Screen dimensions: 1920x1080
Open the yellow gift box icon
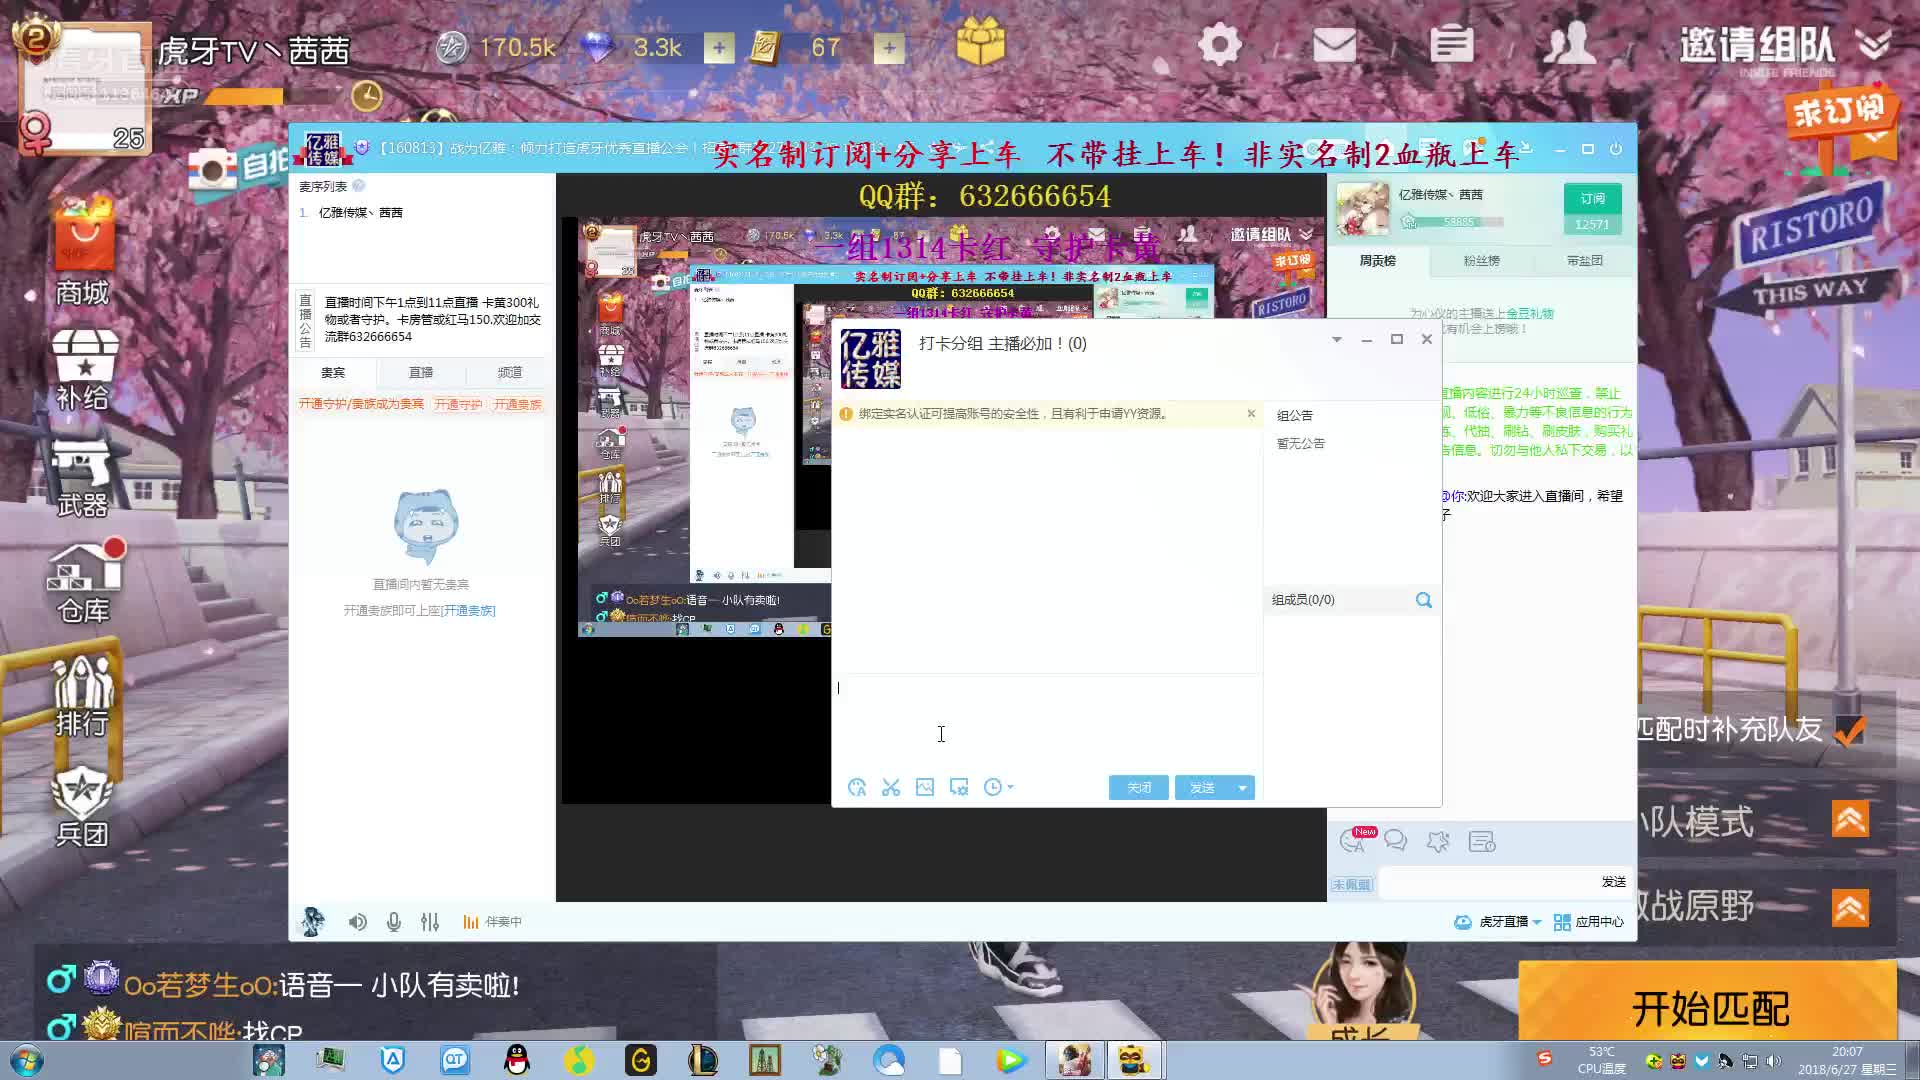[980, 43]
